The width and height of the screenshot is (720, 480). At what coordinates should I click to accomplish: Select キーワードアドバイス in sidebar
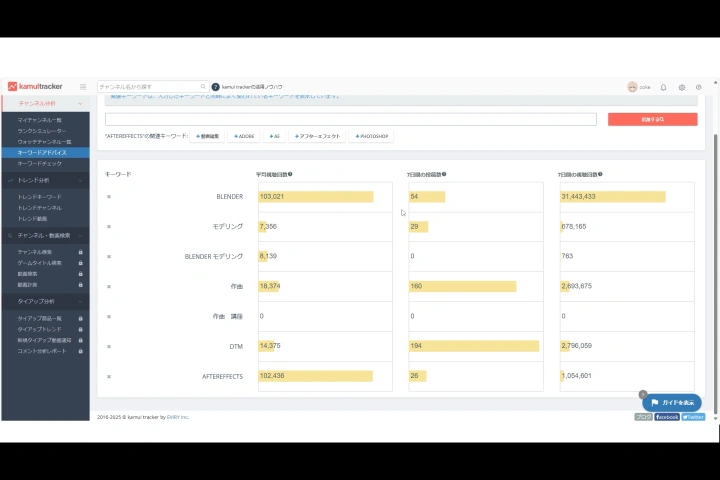point(45,152)
